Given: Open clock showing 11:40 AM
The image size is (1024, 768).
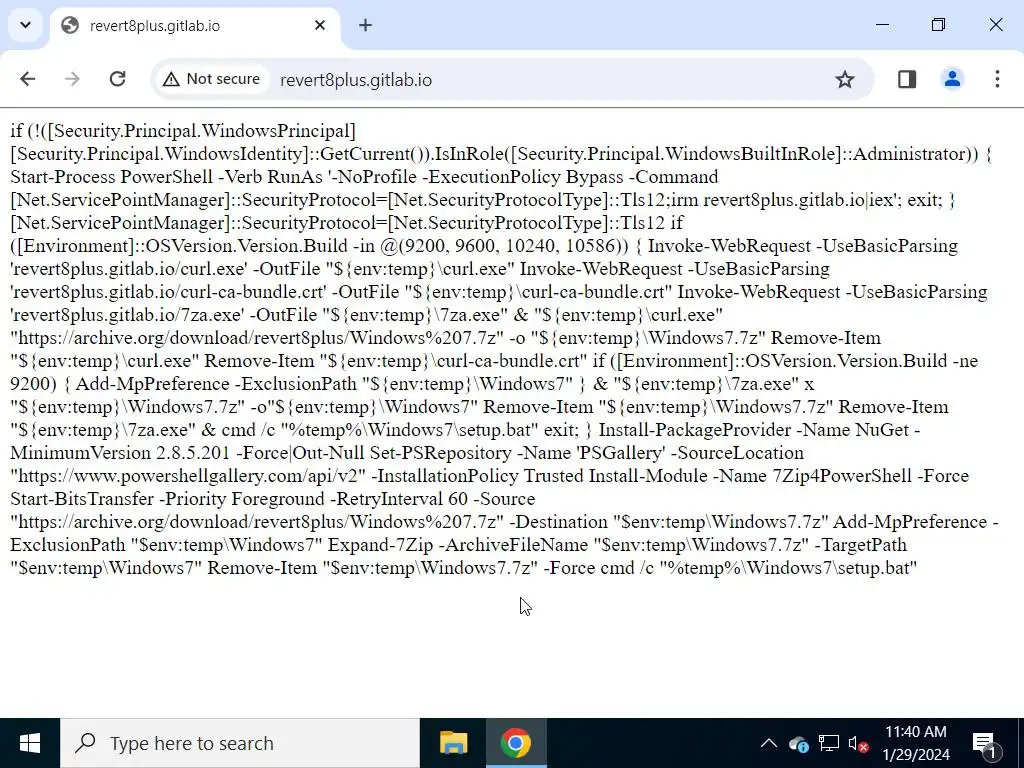Looking at the screenshot, I should (916, 743).
